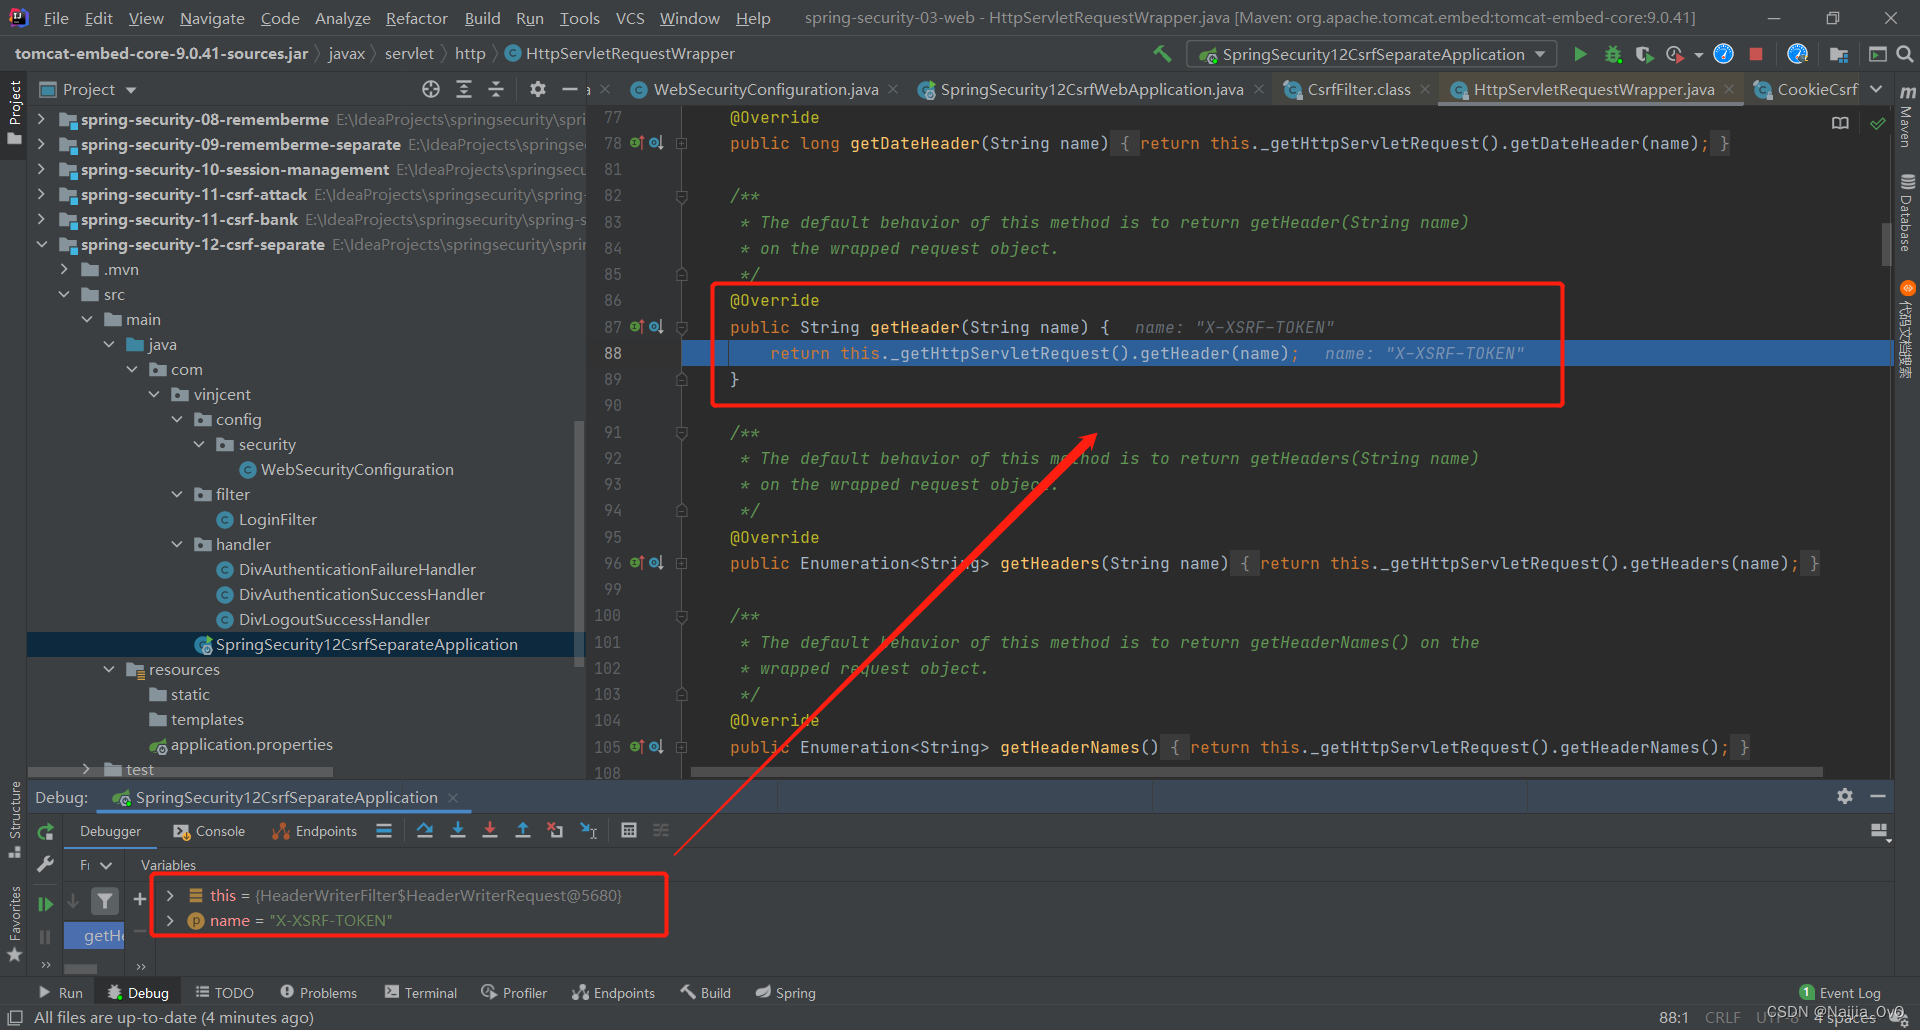Click Run to Cursor icon in the debugger toolbar

[x=589, y=830]
